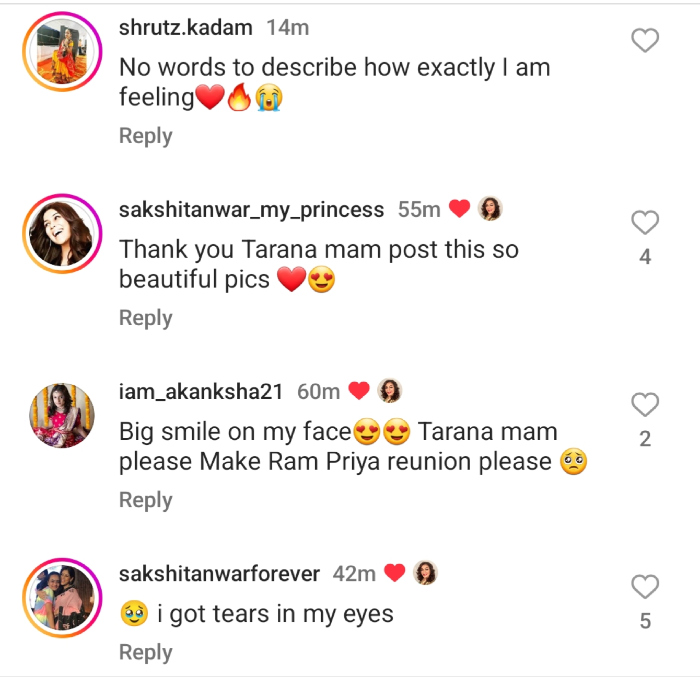The height and width of the screenshot is (677, 700).
Task: View the 5 likes count on sakshitanwarforever's comment
Action: point(646,621)
